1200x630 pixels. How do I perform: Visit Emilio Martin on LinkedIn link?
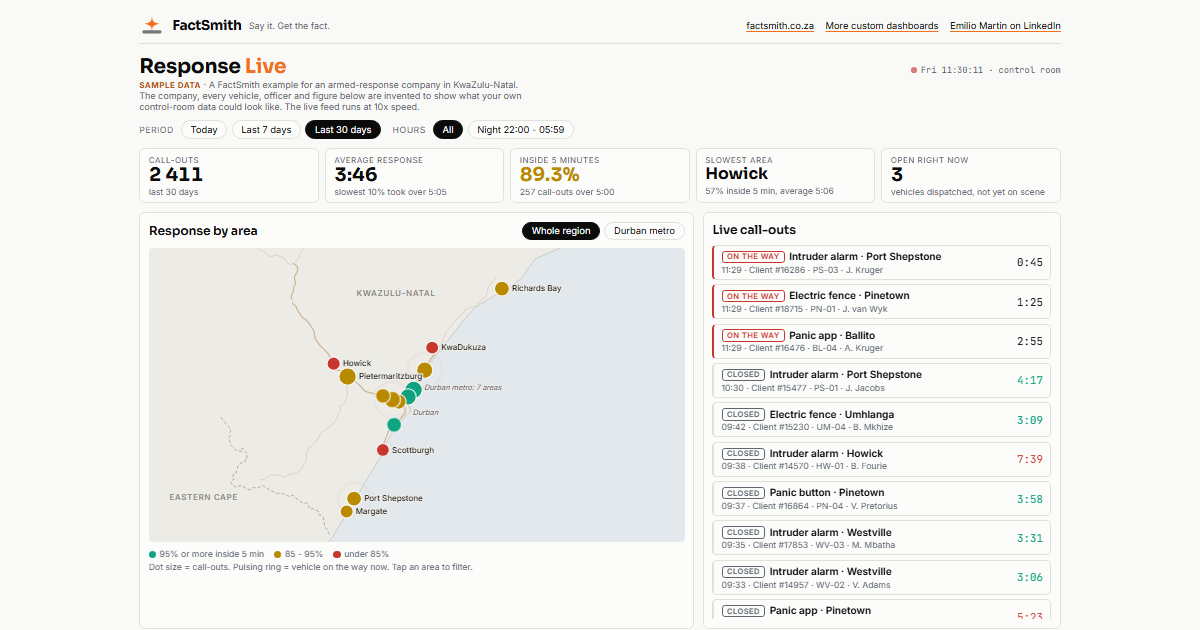pos(1005,26)
